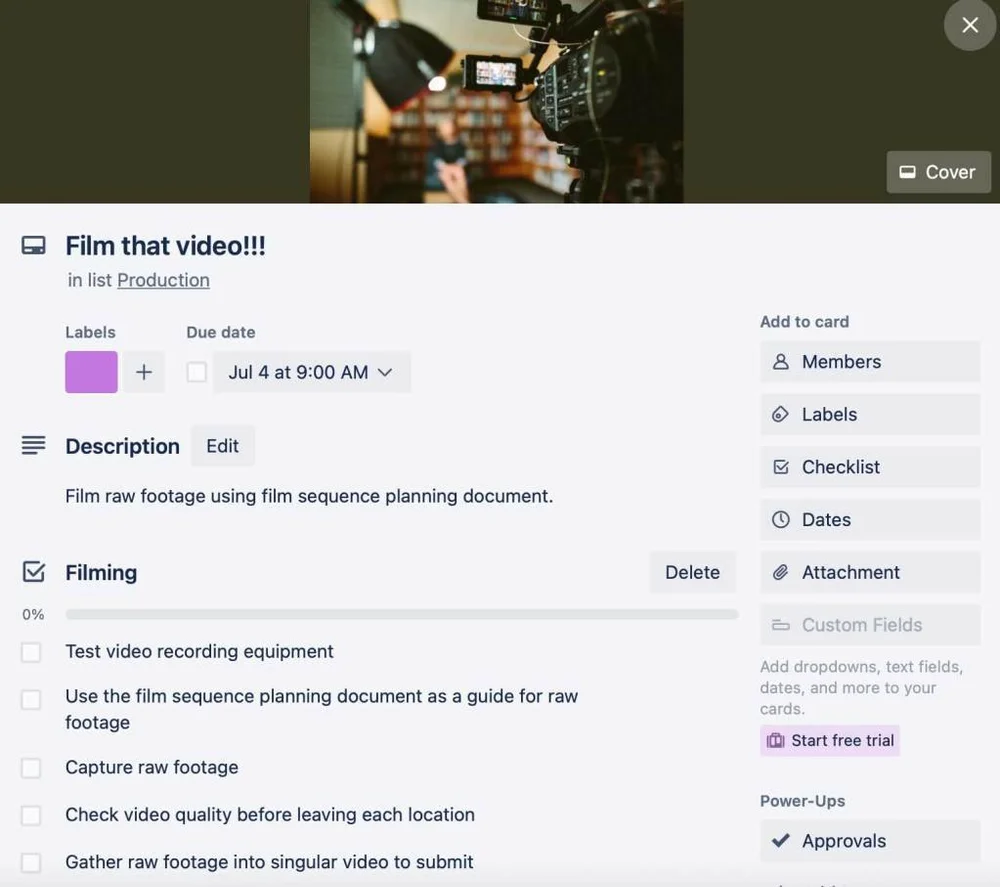The image size is (1000, 887).
Task: Open the Cover options button
Action: 938,172
